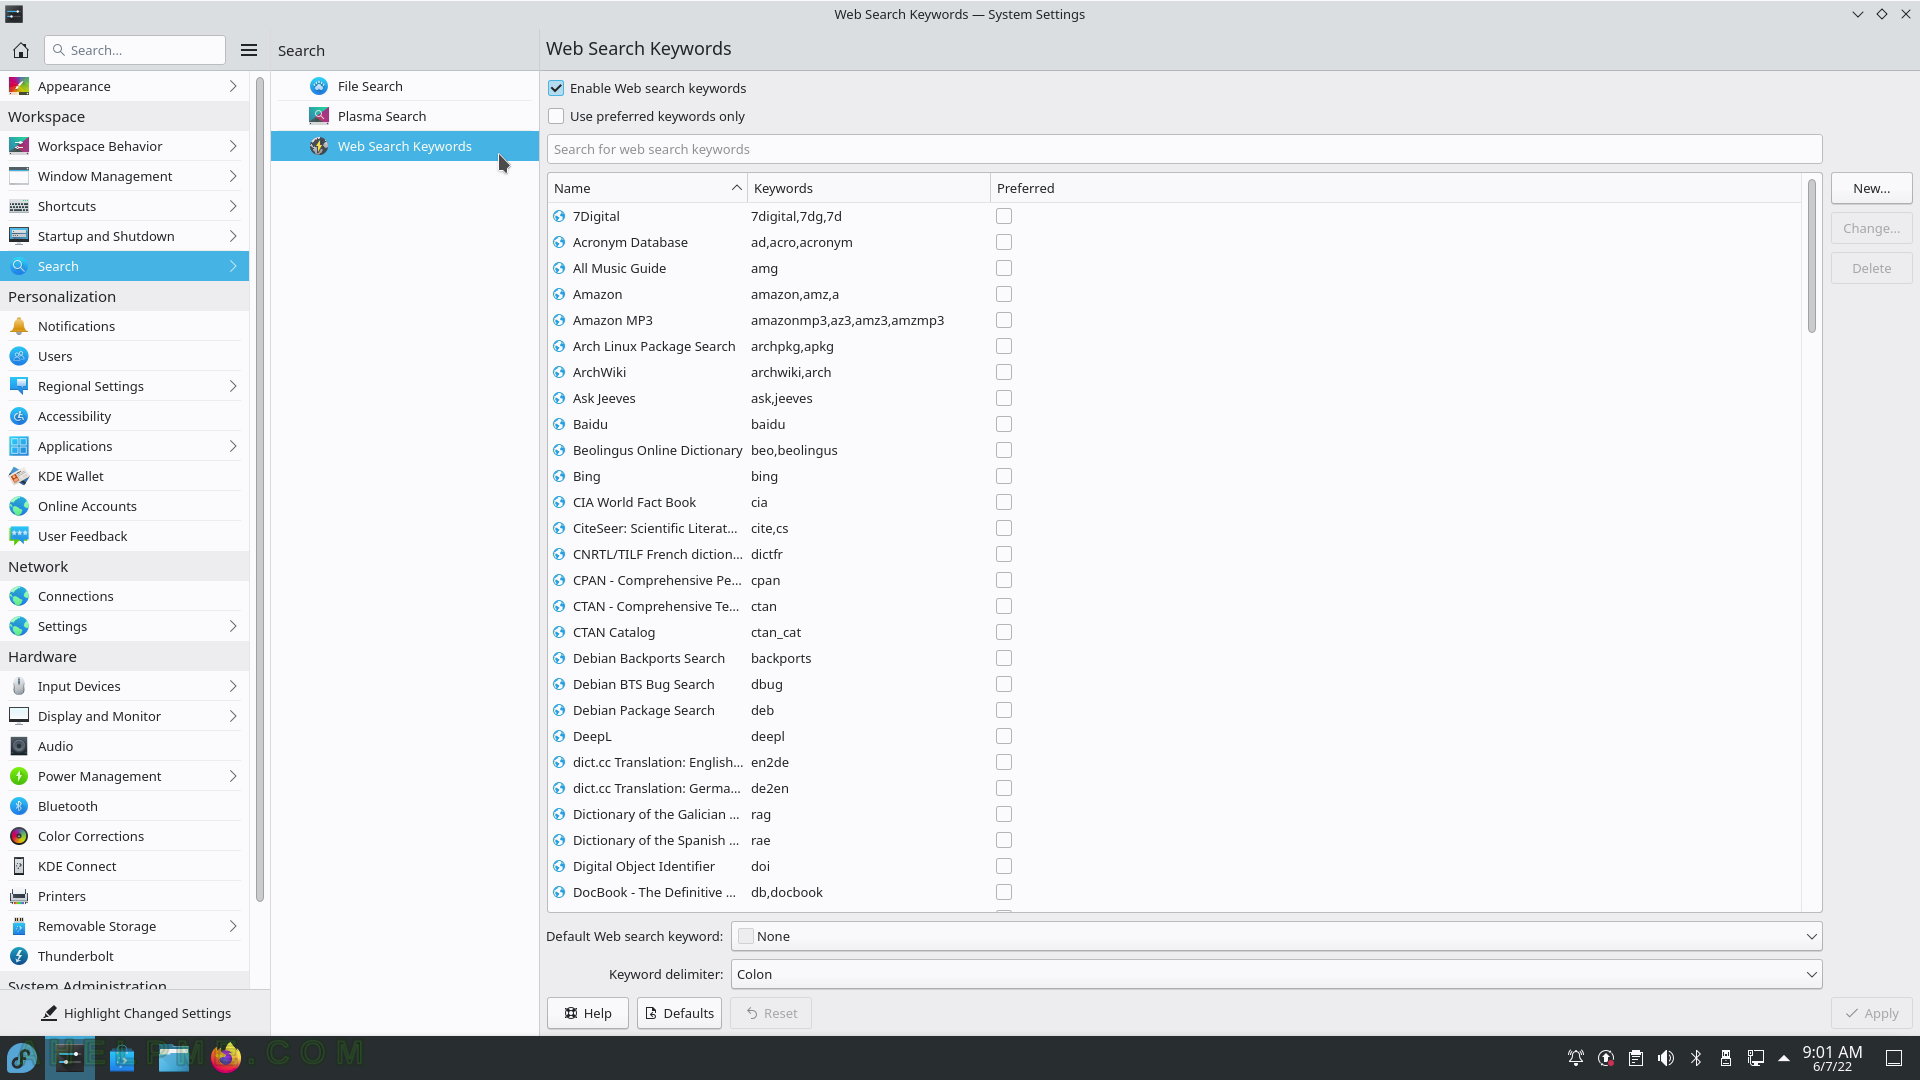
Task: Tick the Preferred checkbox for Bing
Action: 1004,476
